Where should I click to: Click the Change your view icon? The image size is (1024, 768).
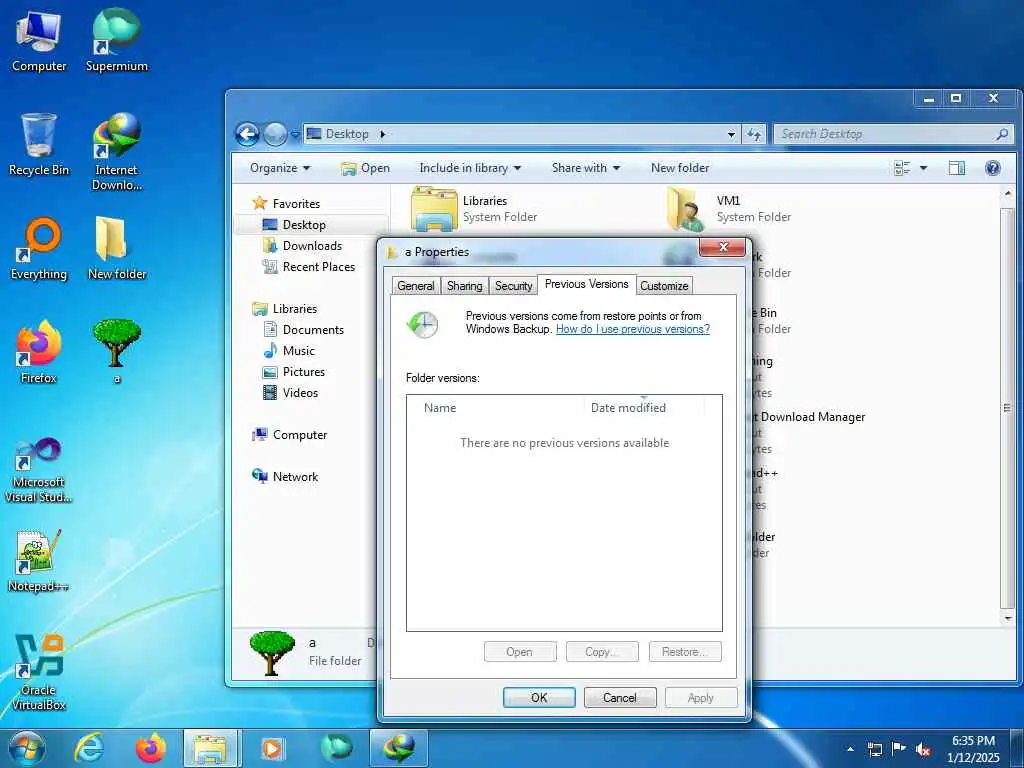click(x=902, y=168)
